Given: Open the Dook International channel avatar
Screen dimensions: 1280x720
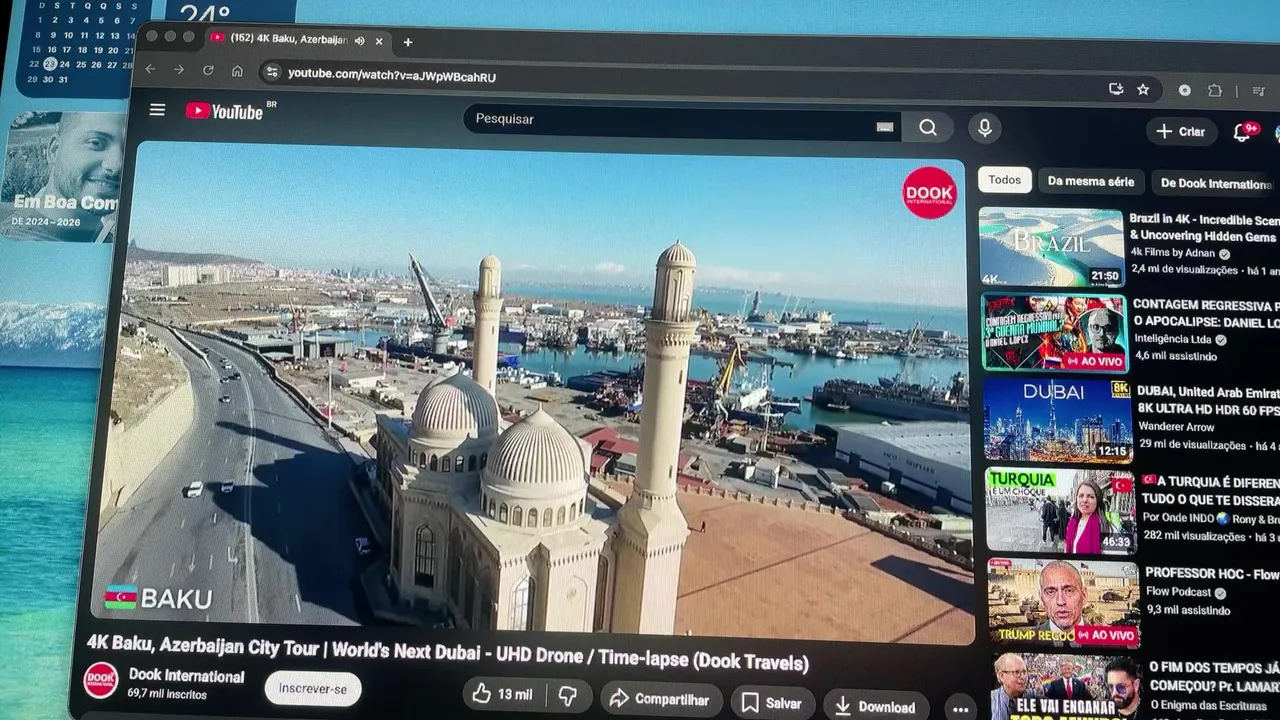Looking at the screenshot, I should (100, 680).
